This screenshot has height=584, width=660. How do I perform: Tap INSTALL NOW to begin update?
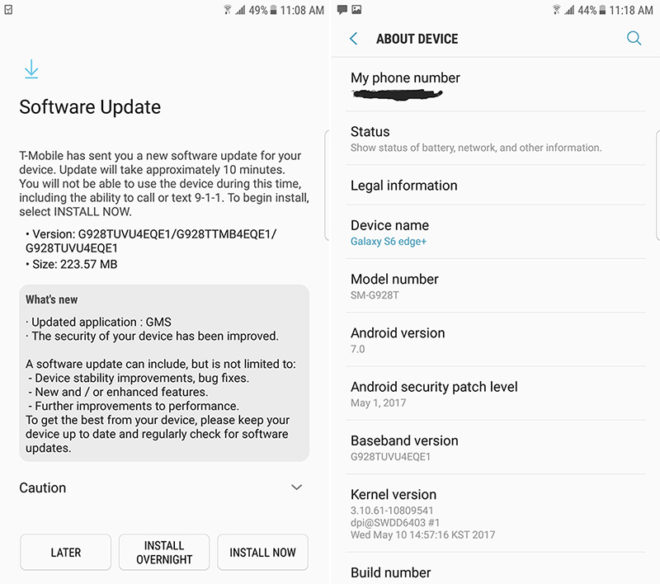(x=263, y=552)
